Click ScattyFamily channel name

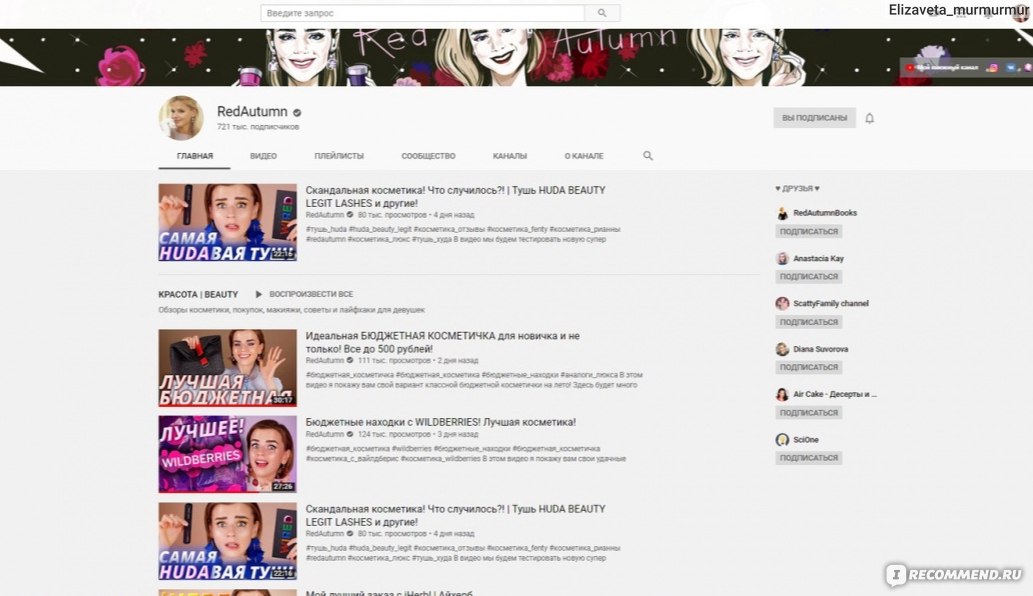tap(831, 304)
